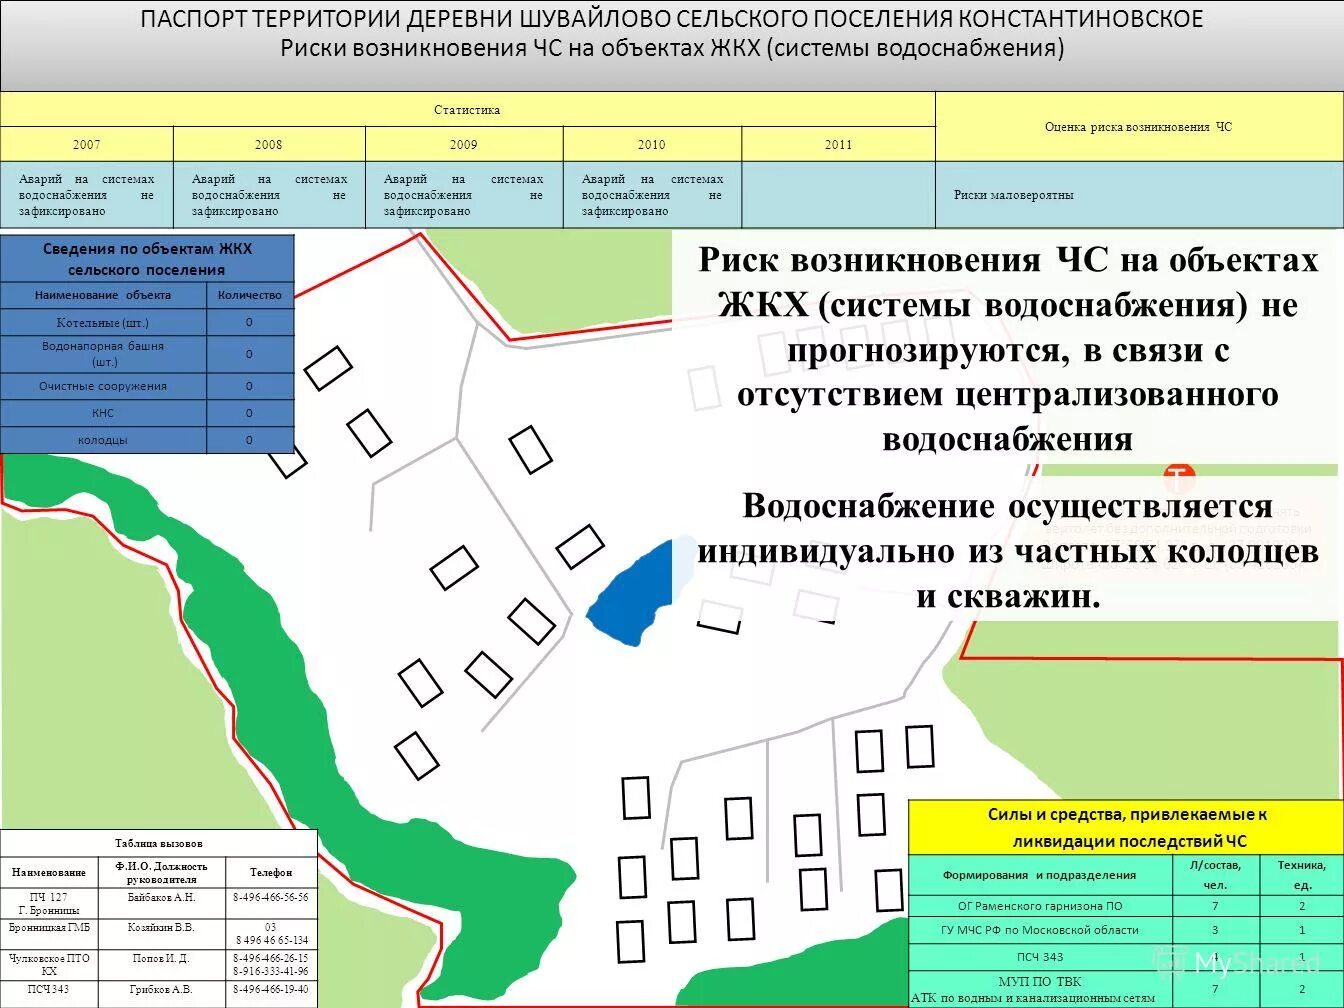Screen dimensions: 1344x1008
Task: Click phone number 8-496-466-19-40
Action: coord(271,989)
